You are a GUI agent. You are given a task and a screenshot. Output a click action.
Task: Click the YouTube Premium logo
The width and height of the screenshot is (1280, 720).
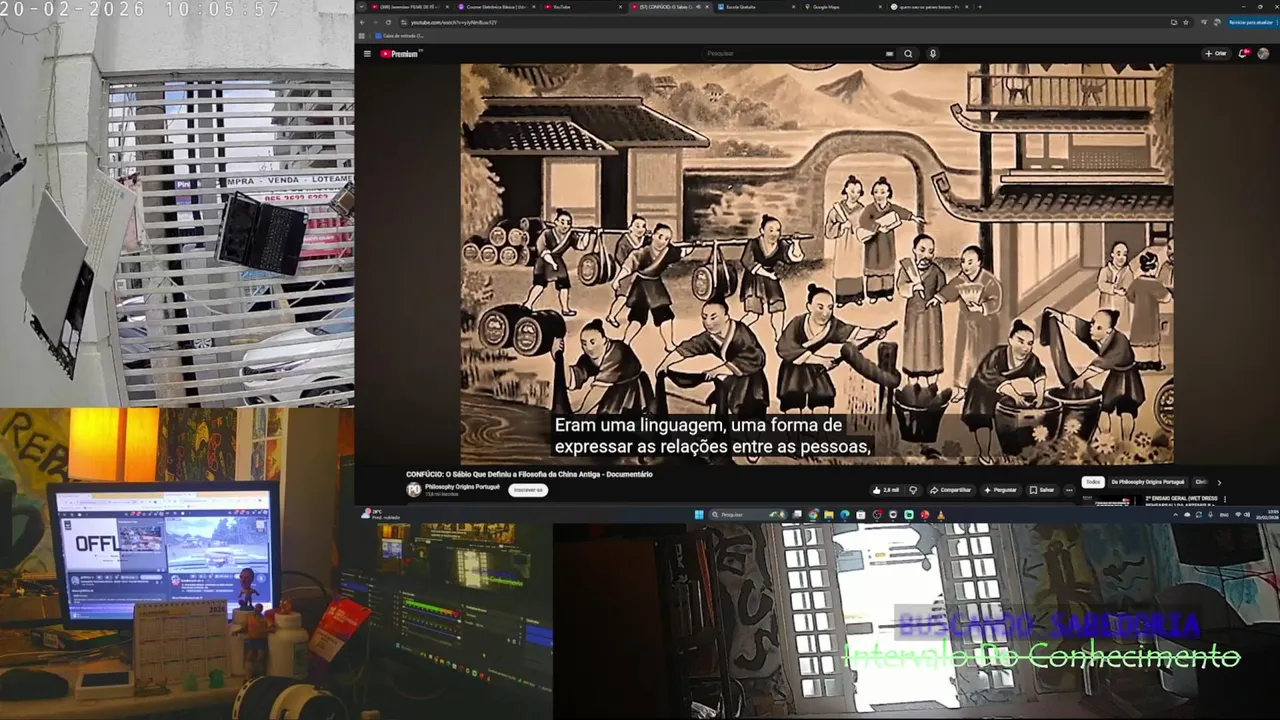(400, 54)
